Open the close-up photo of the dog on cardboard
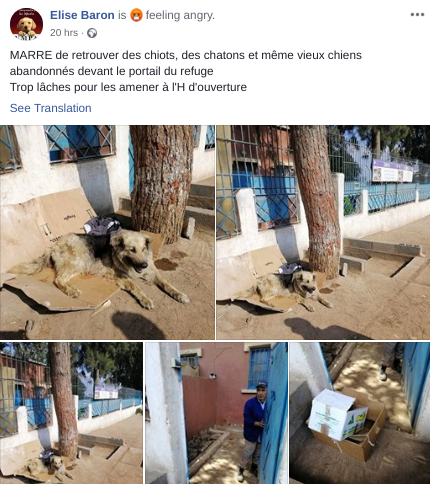Viewport: 430px width, 484px height. (107, 232)
